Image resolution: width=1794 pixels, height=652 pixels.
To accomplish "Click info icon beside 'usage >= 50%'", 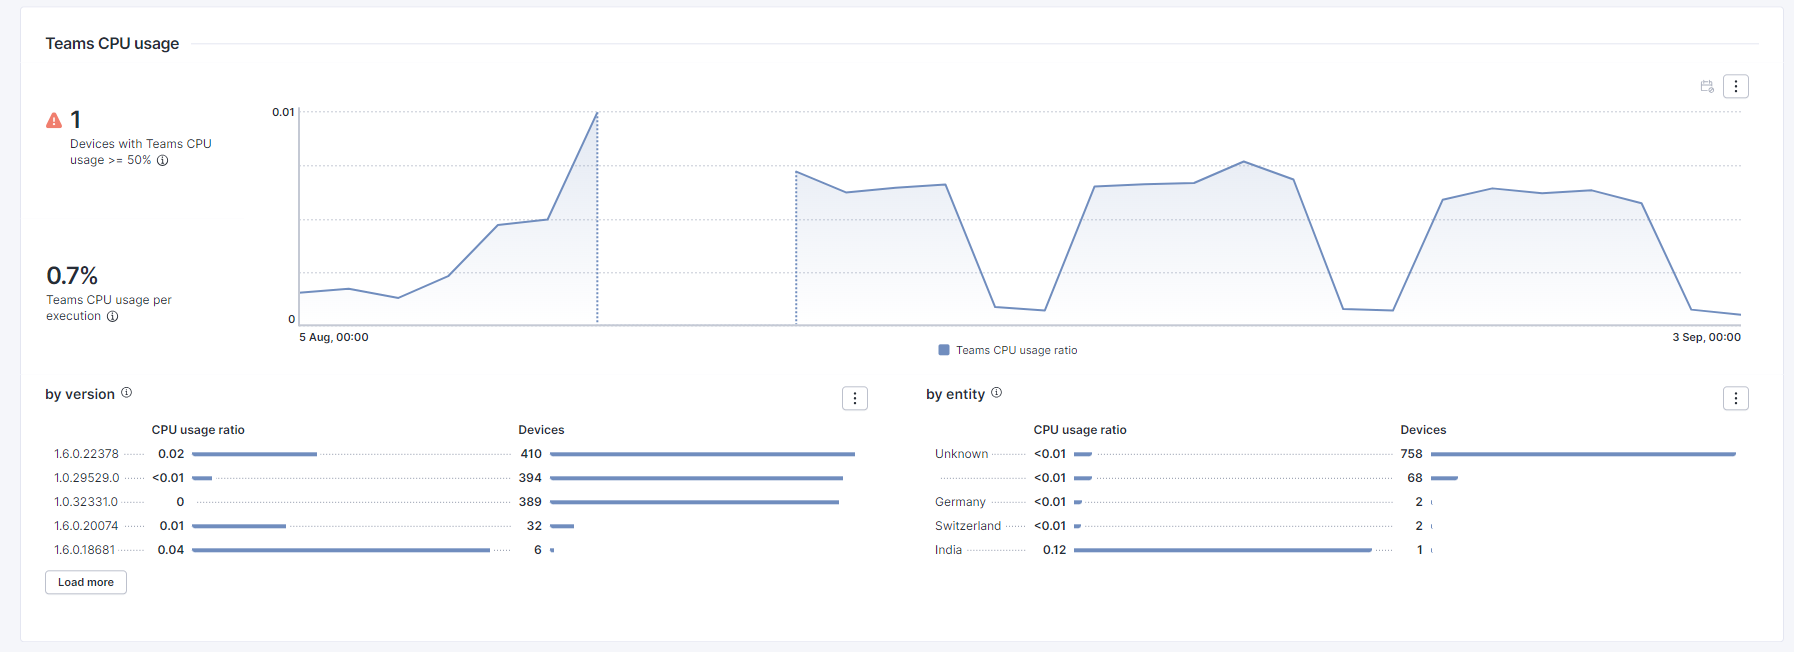I will [162, 160].
